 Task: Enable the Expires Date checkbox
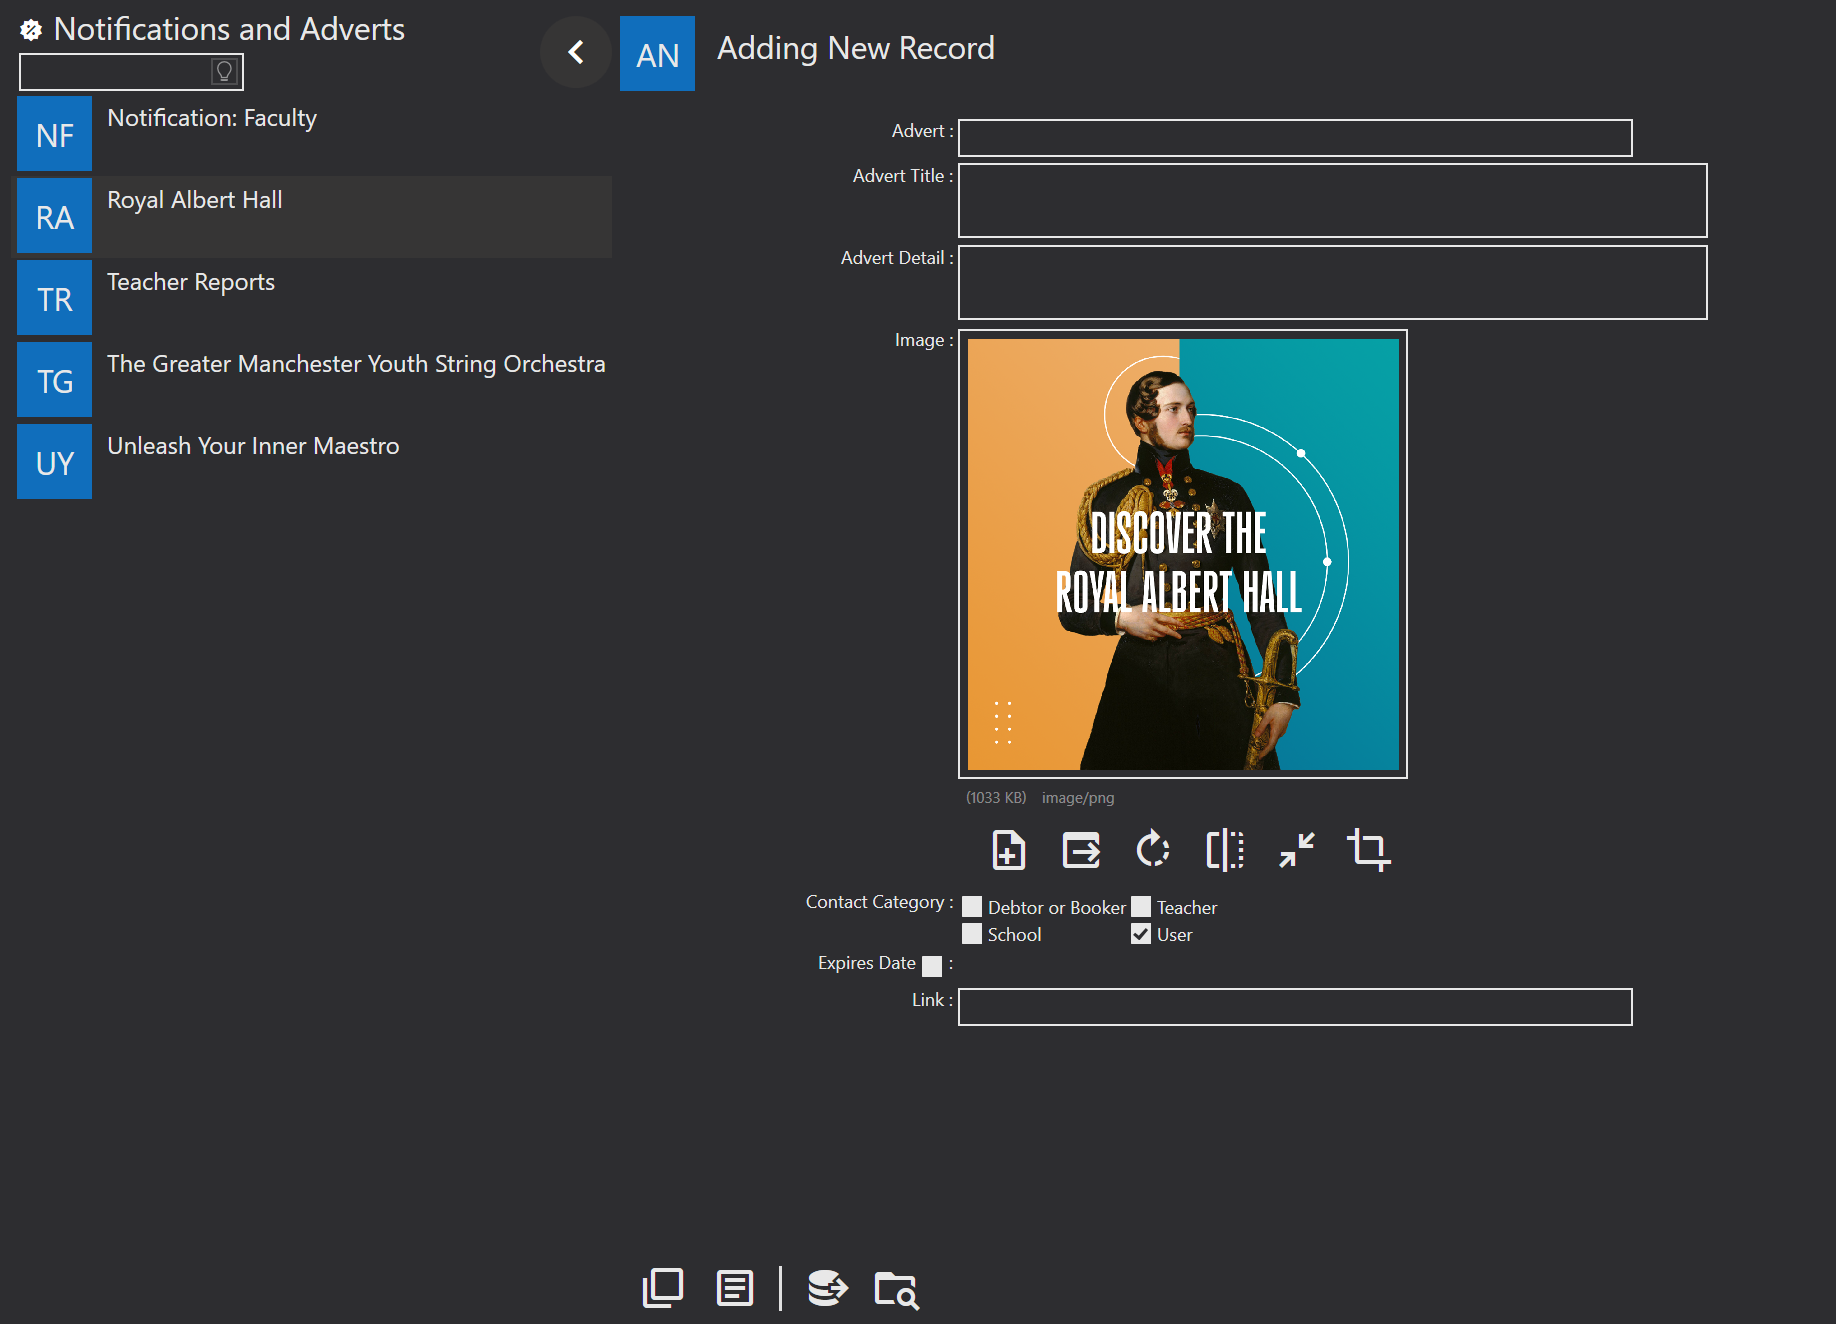(x=932, y=966)
